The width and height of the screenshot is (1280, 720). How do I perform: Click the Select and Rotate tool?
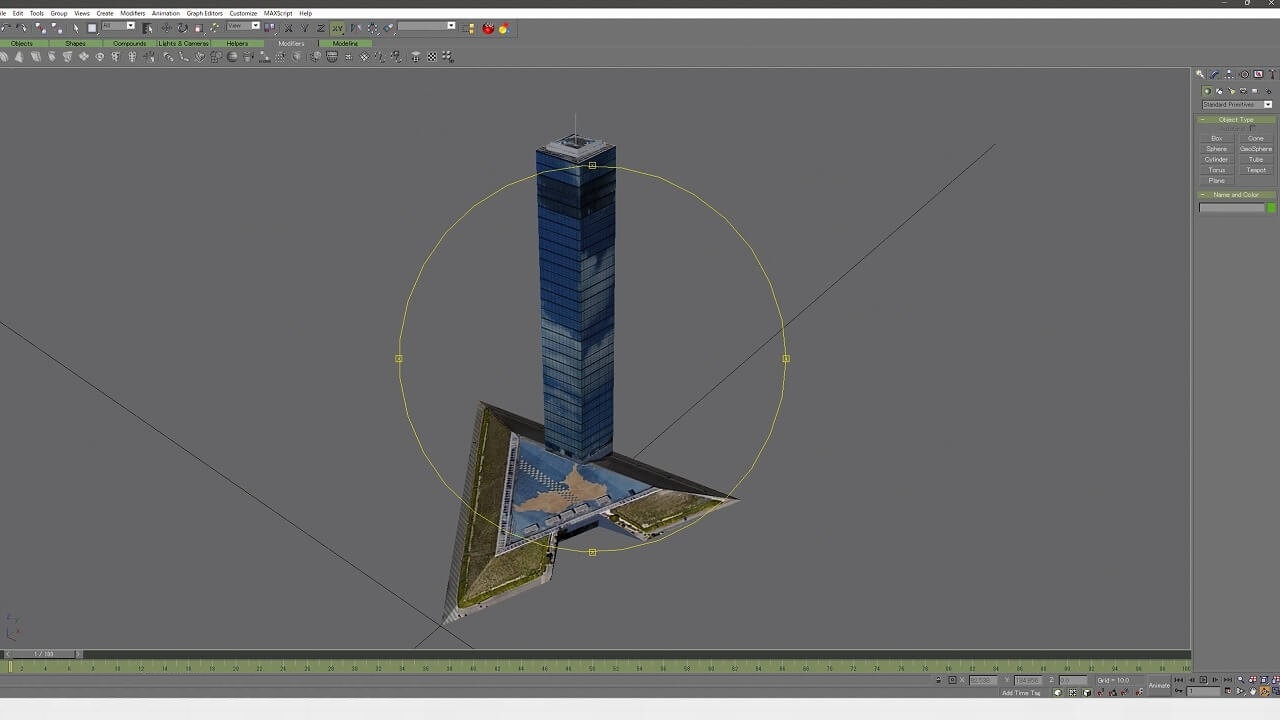pyautogui.click(x=182, y=28)
